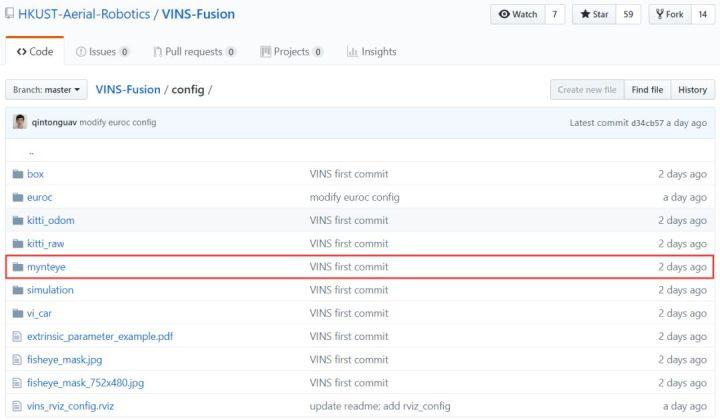
Task: Open the Insights tab
Action: pyautogui.click(x=372, y=51)
